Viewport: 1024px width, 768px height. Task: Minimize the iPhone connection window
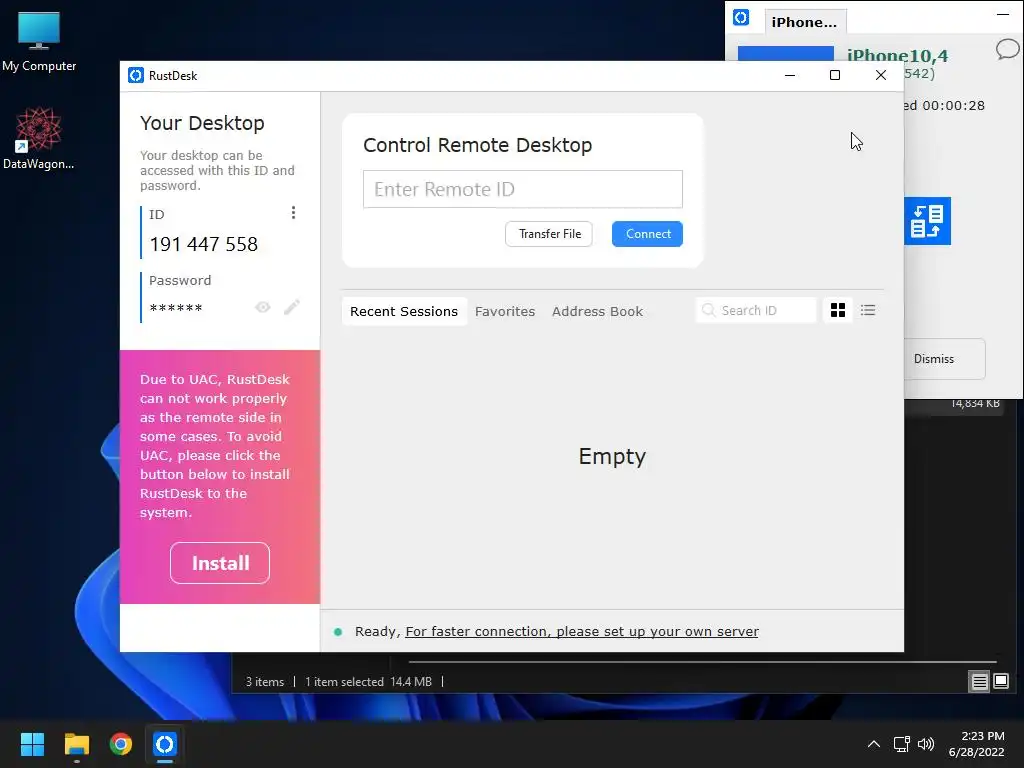(x=1003, y=14)
